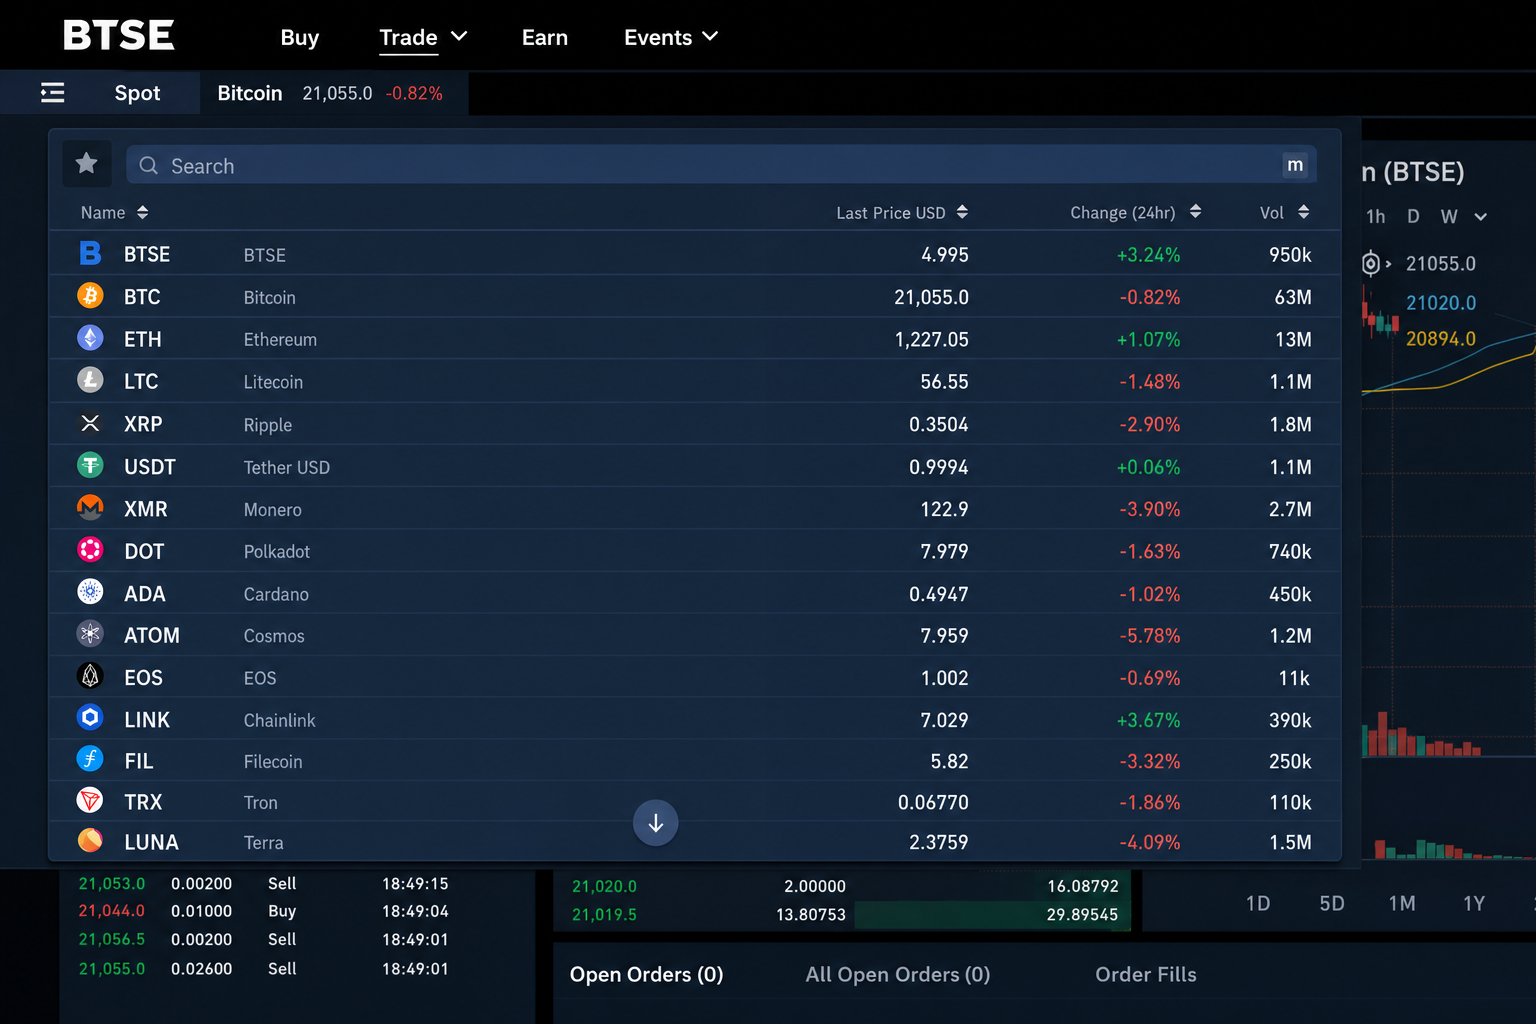1536x1024 pixels.
Task: Click the Tron name label
Action: pyautogui.click(x=261, y=803)
